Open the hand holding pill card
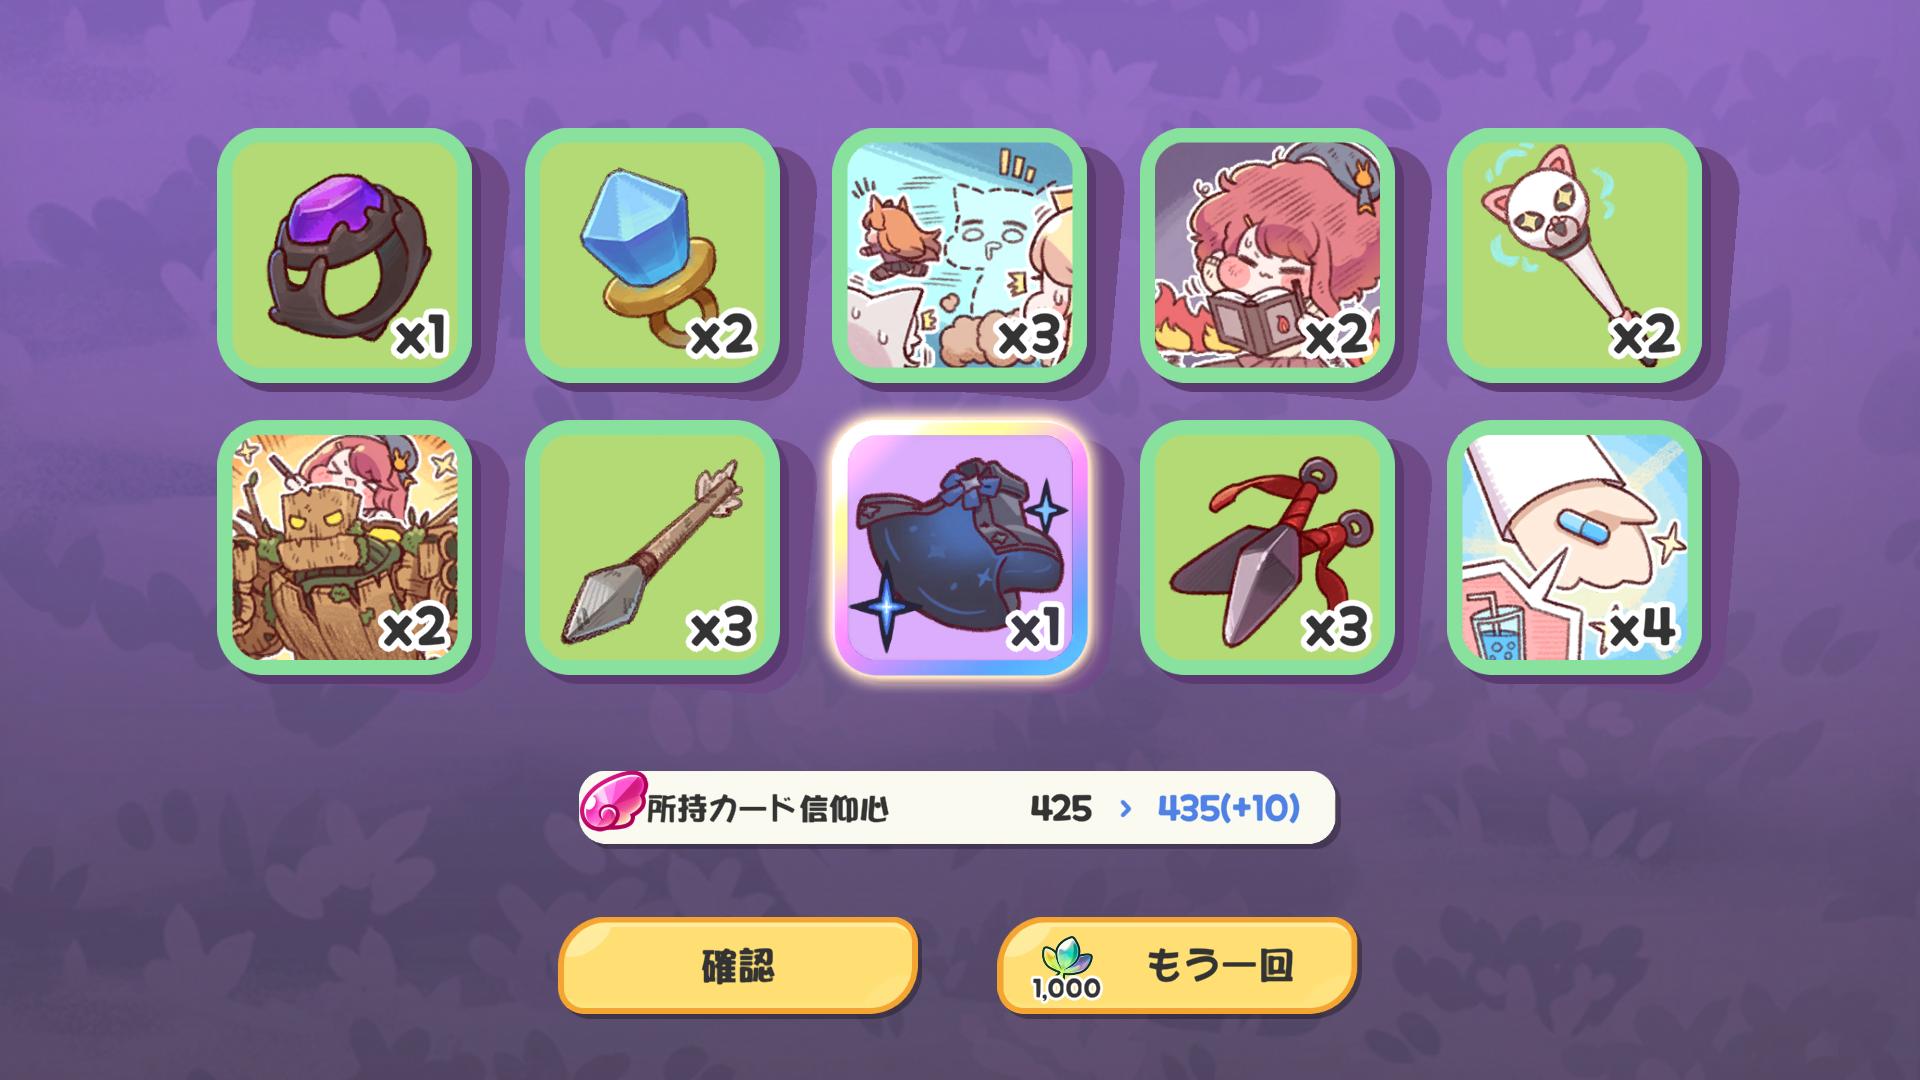 [x=1574, y=547]
